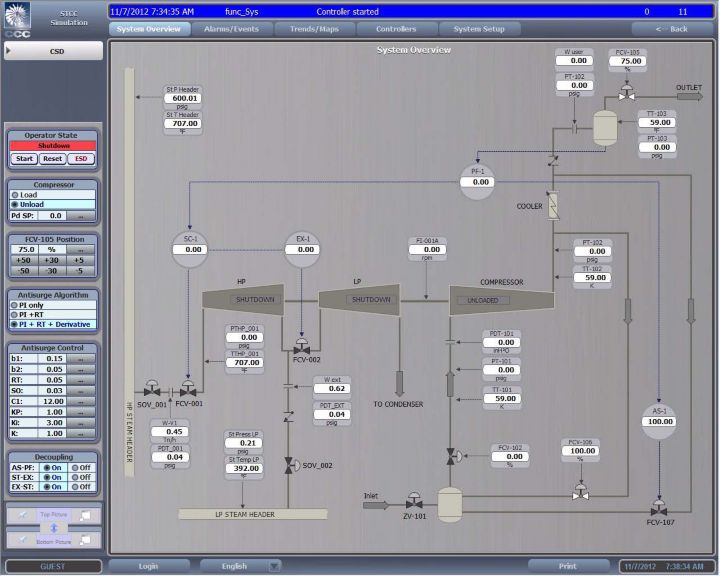Open the System Setup tab
The image size is (720, 576).
click(479, 29)
